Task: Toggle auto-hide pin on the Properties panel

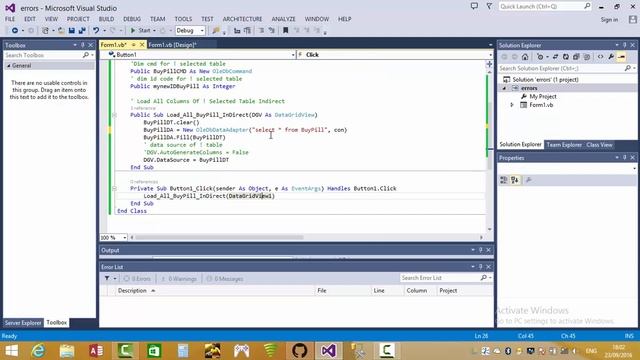Action: (624, 158)
